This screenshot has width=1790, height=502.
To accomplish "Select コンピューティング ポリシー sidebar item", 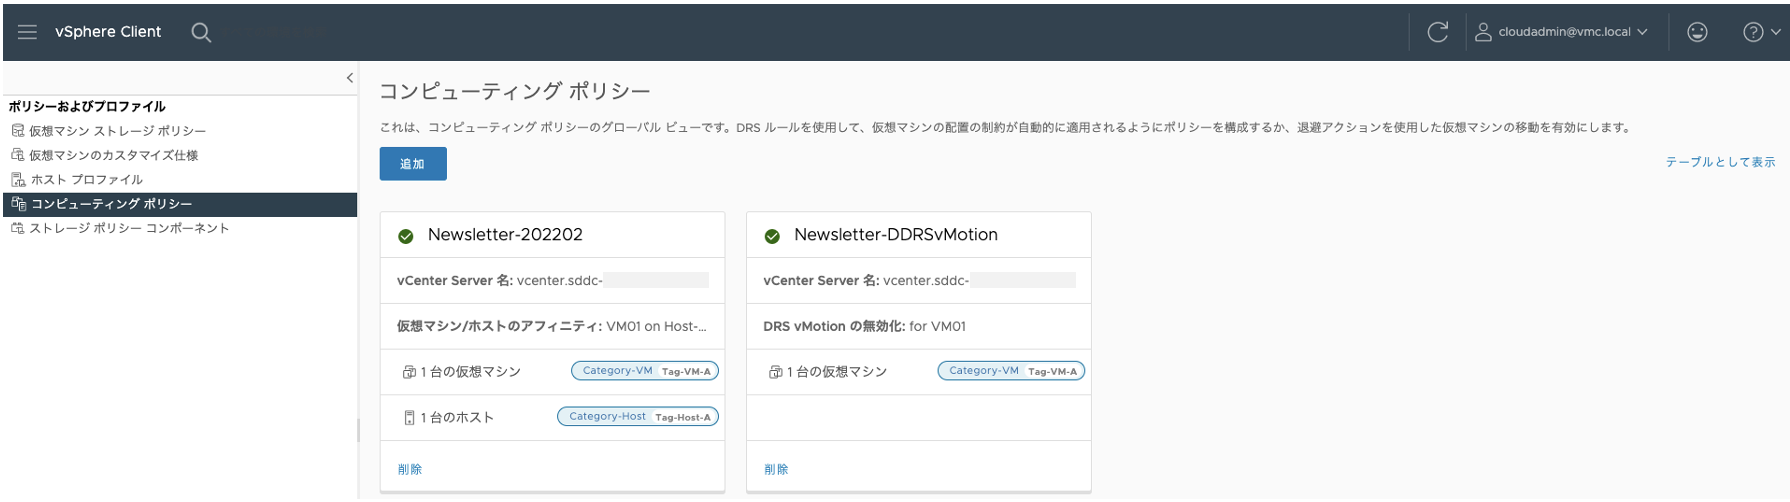I will [111, 204].
